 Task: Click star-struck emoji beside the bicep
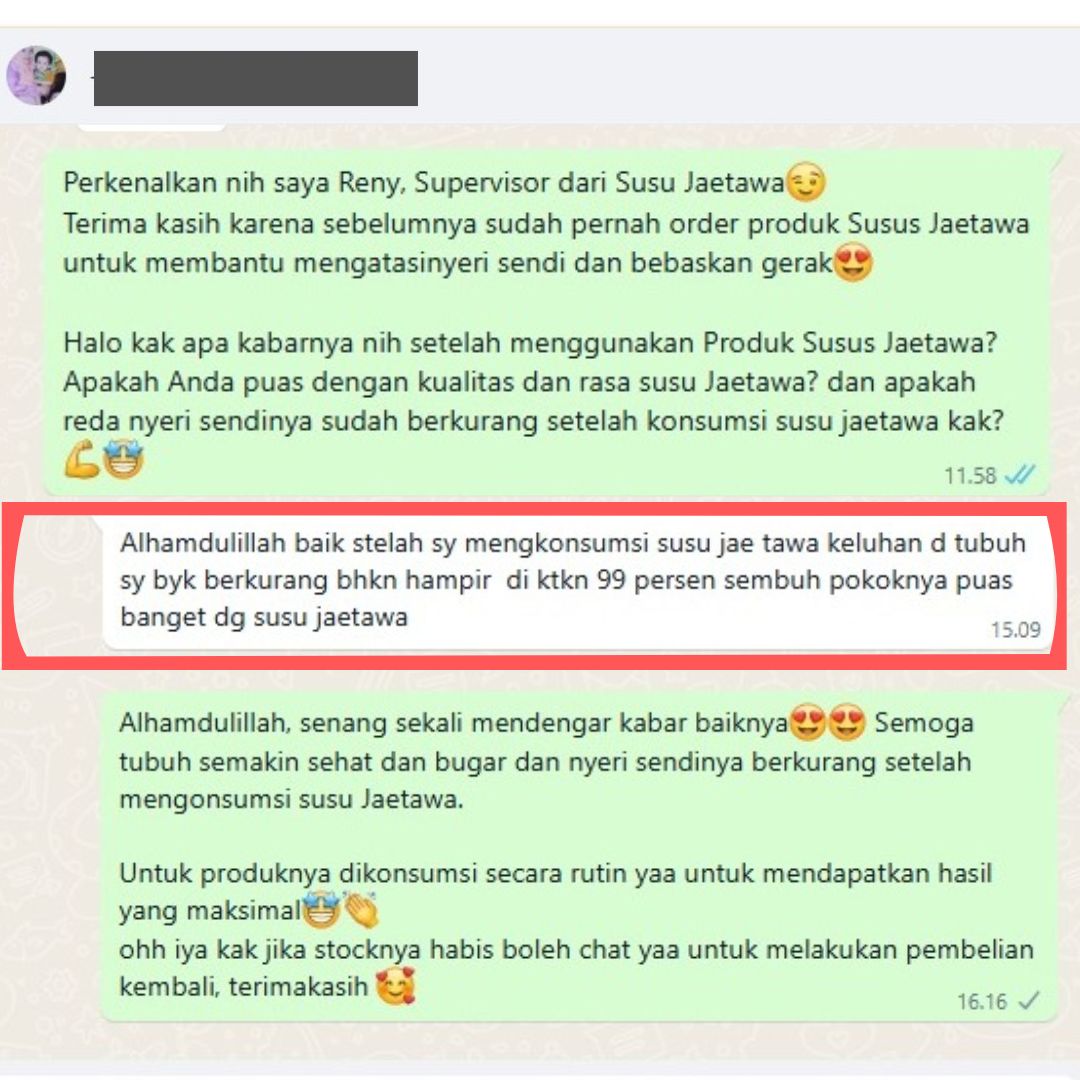coord(123,459)
